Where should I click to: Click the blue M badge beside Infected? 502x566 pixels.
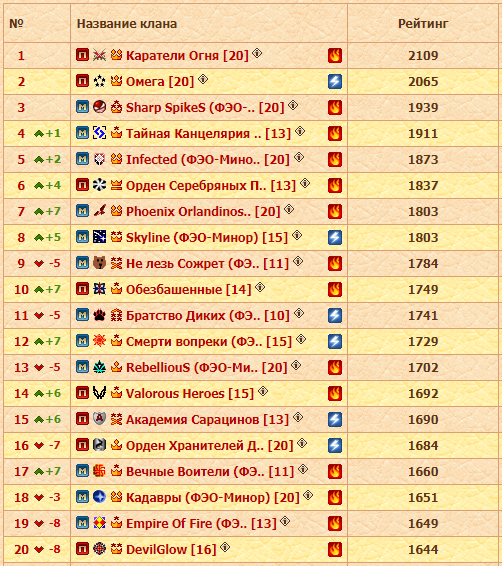[x=83, y=159]
